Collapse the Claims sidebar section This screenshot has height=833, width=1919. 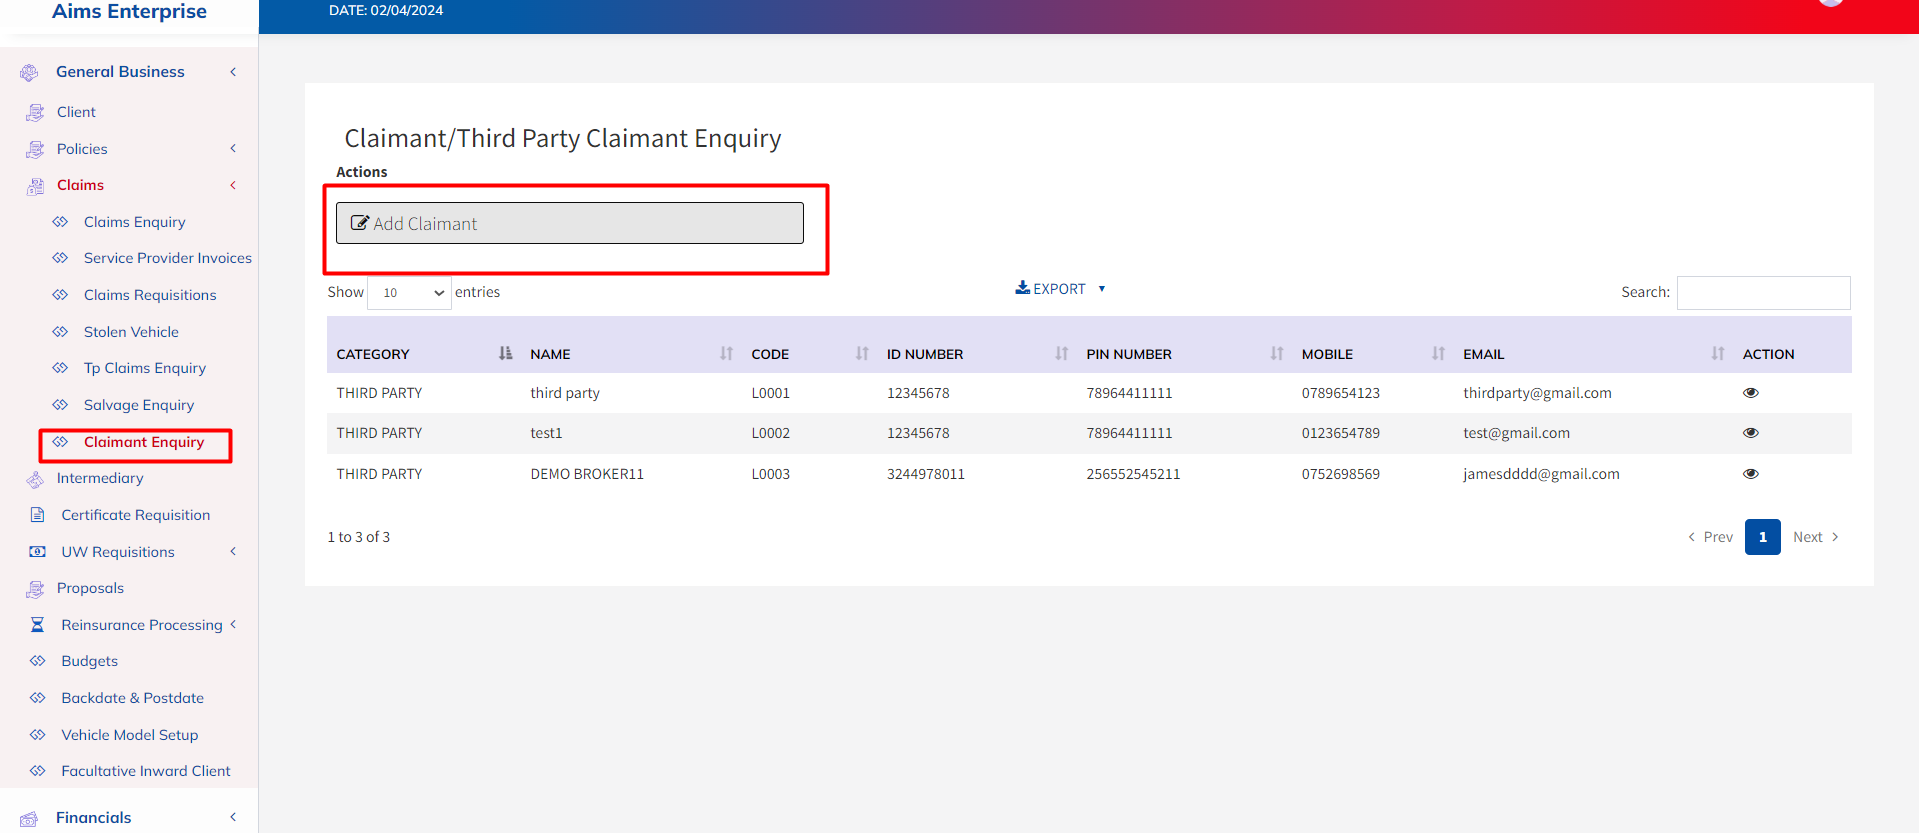233,185
